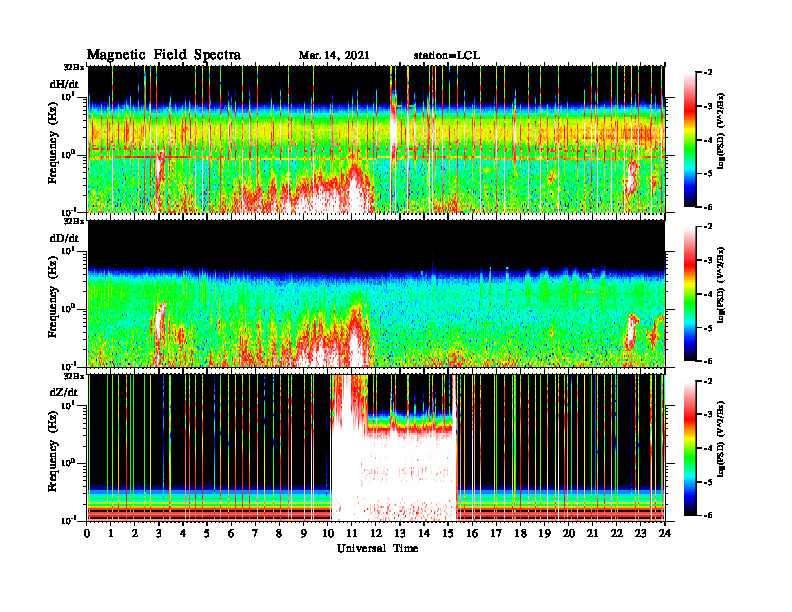Click "log(PSD) (V^2/Hz)" label on dZ/dt color bar

coord(721,438)
